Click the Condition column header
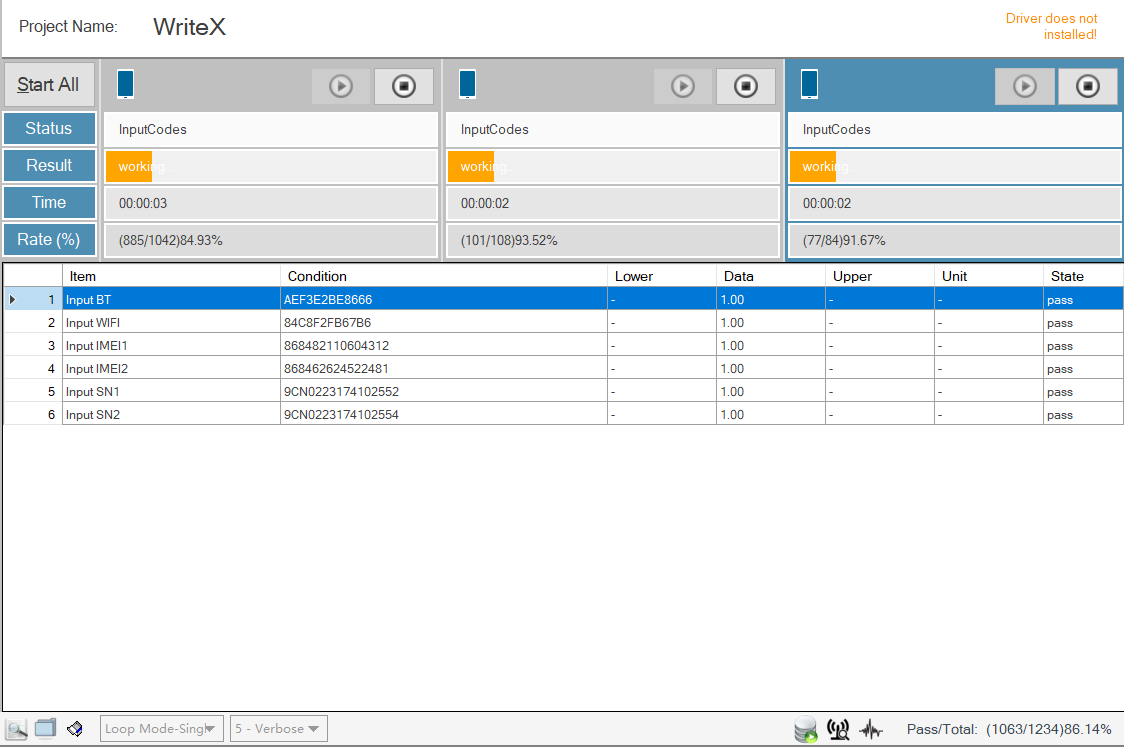1124x747 pixels. point(317,276)
